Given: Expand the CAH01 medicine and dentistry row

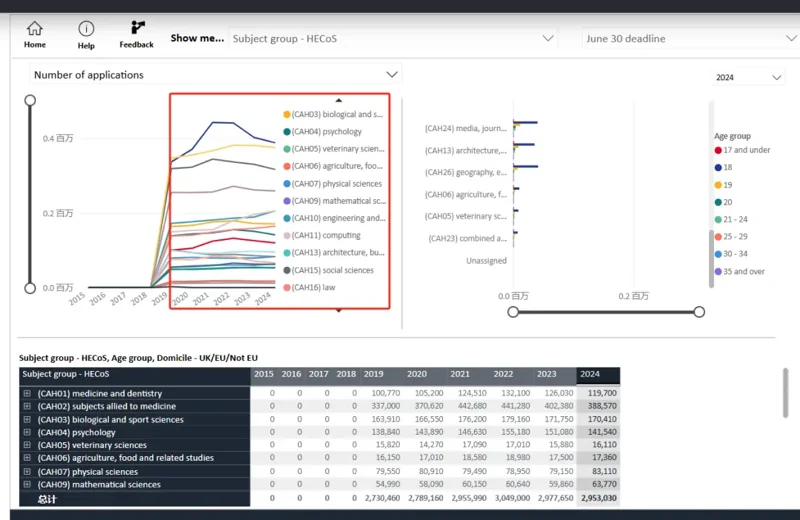Looking at the screenshot, I should (27, 393).
